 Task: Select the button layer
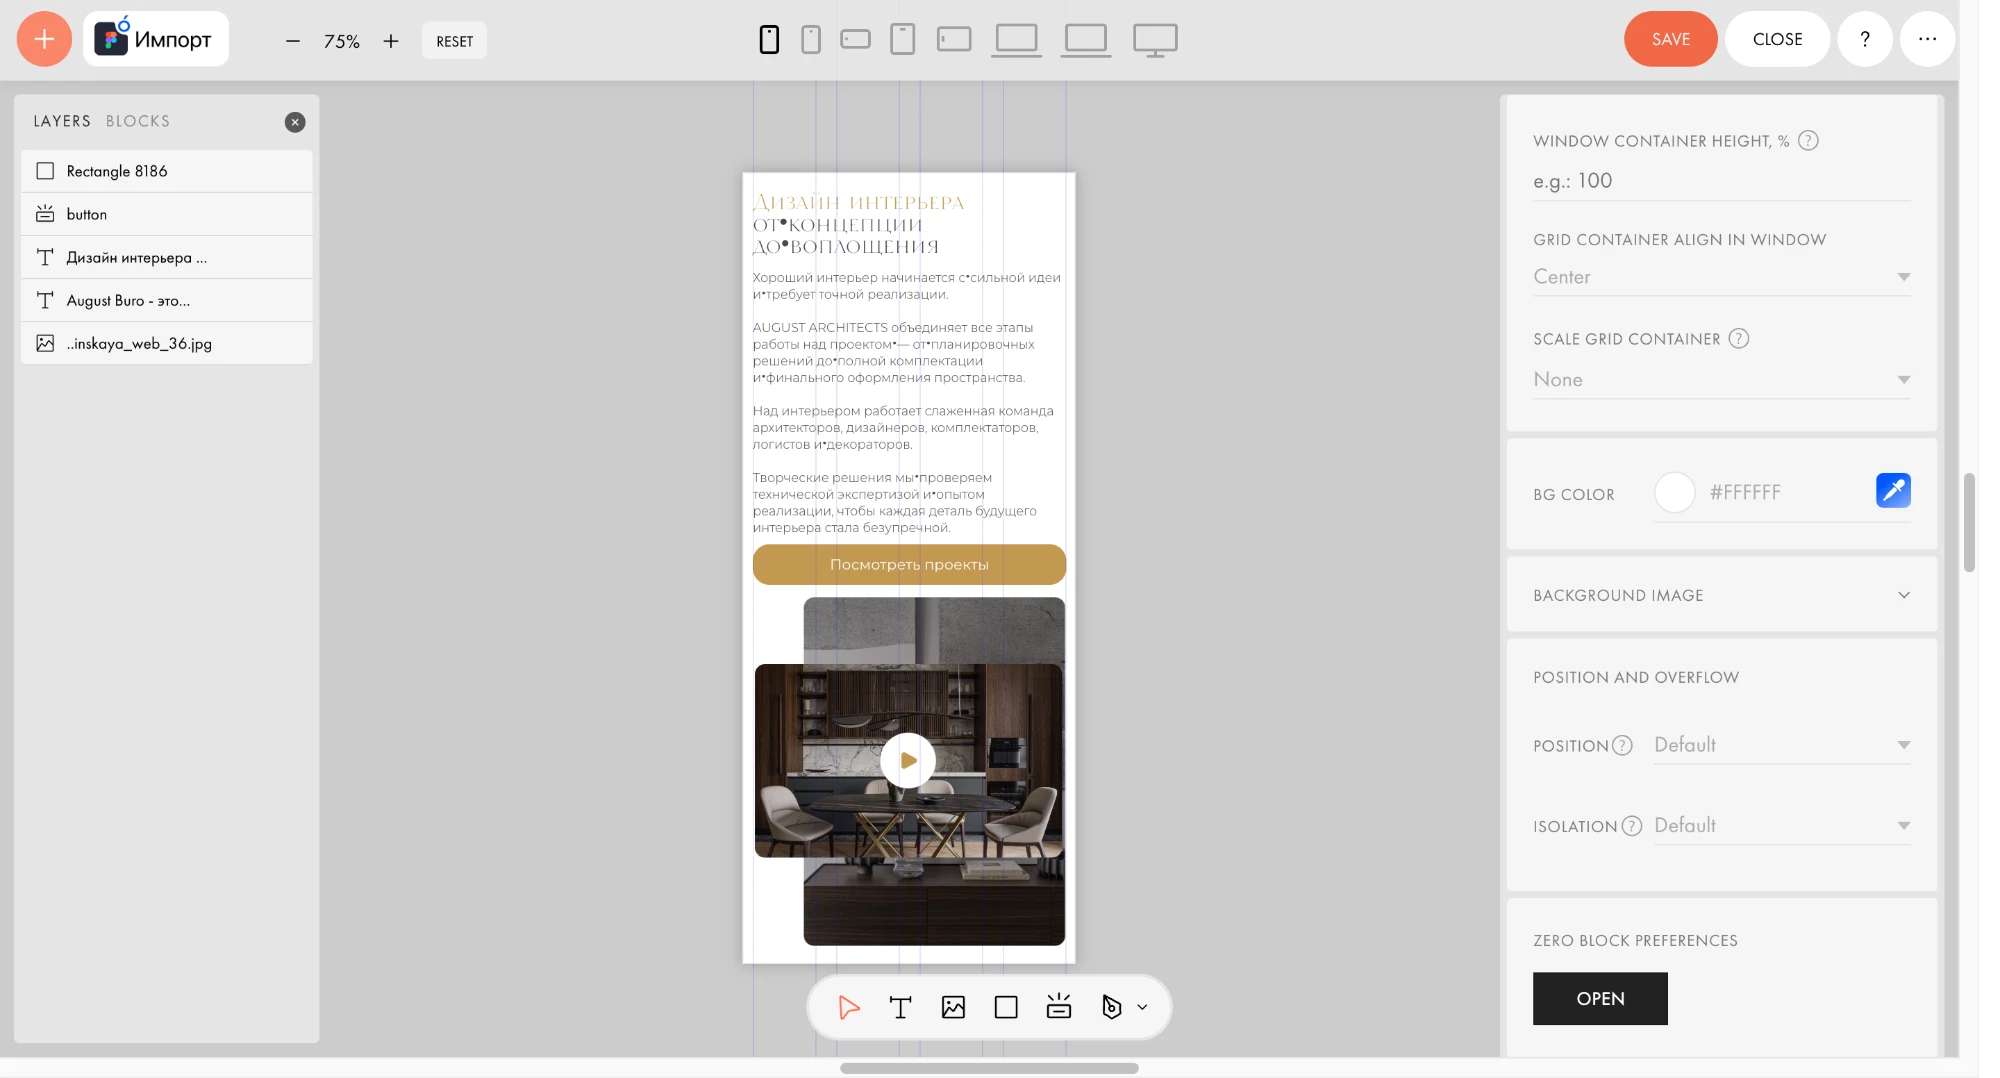[x=167, y=214]
